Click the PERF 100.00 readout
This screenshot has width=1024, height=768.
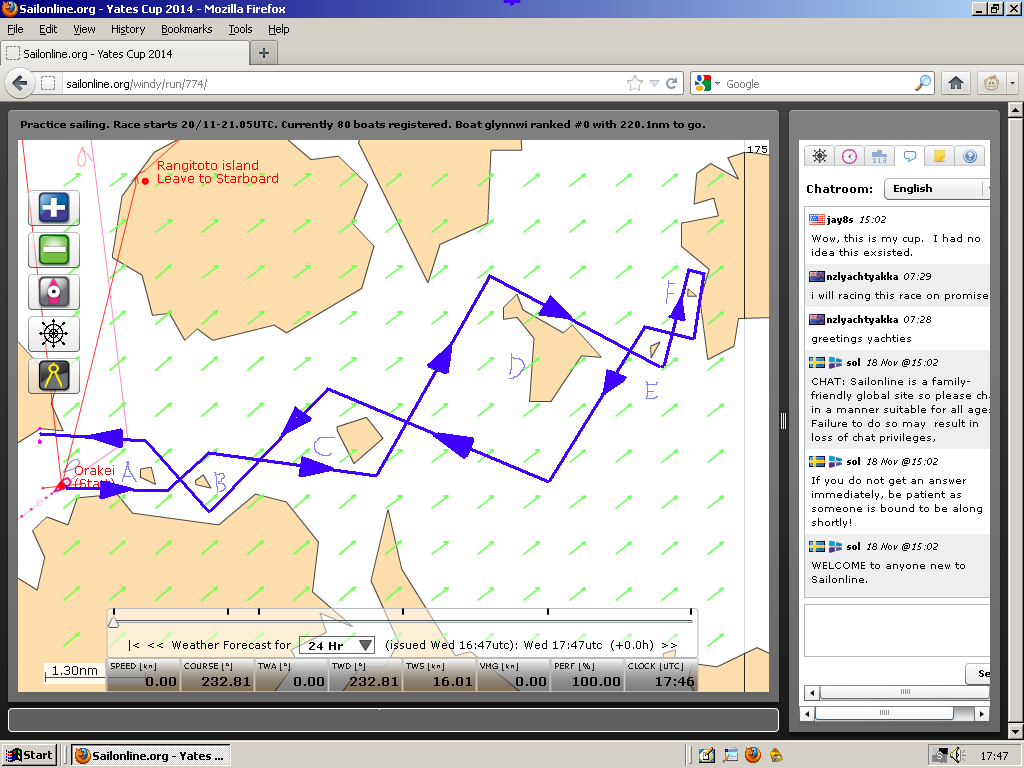coord(586,675)
